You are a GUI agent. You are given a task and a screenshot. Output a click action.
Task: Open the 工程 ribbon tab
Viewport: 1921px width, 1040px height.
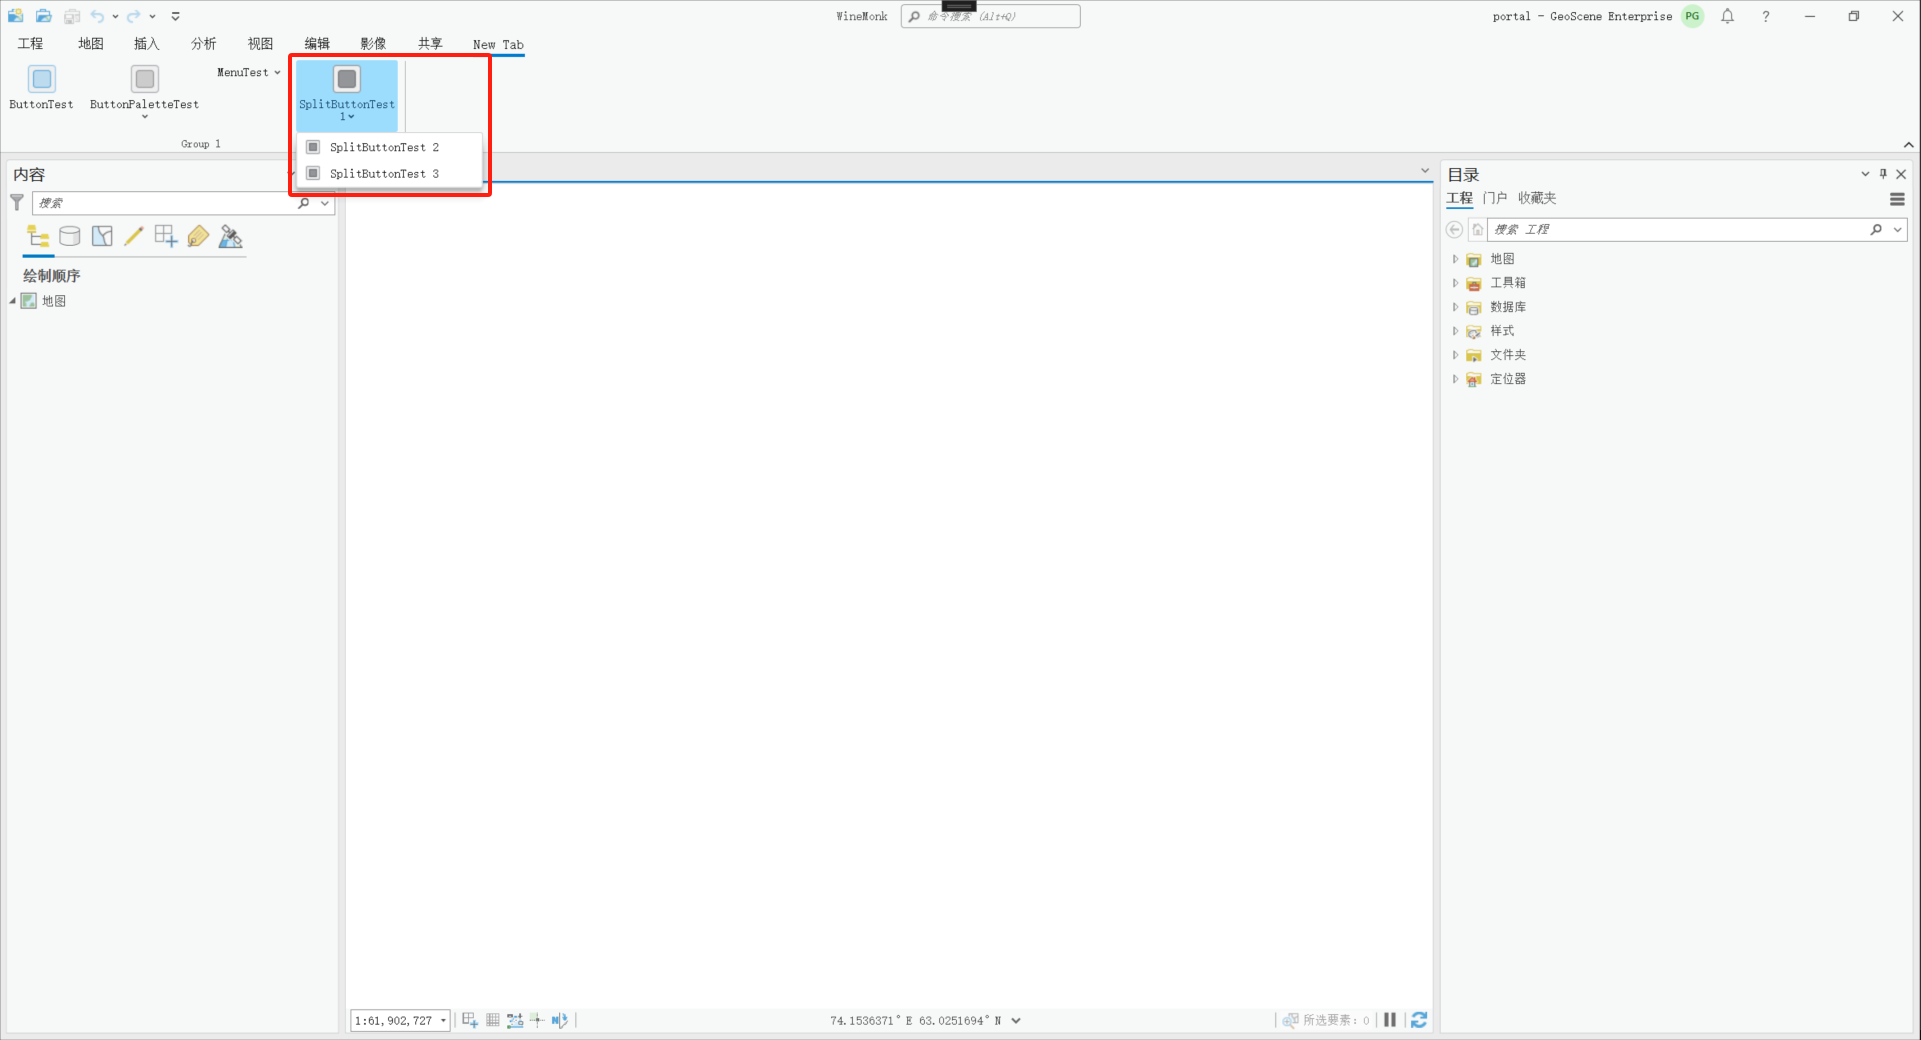point(30,44)
